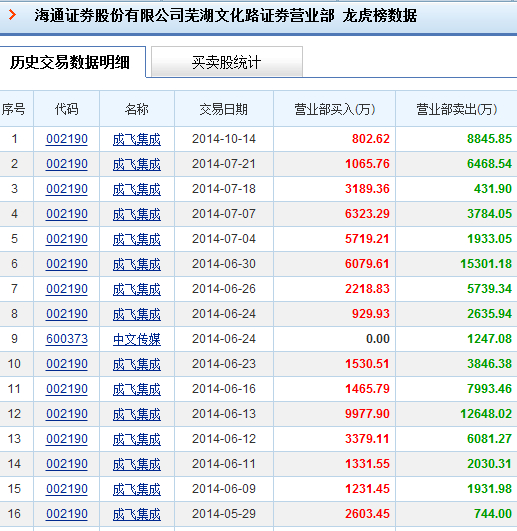
Task: Click the orange arrow icon beside the title
Action: click(13, 15)
